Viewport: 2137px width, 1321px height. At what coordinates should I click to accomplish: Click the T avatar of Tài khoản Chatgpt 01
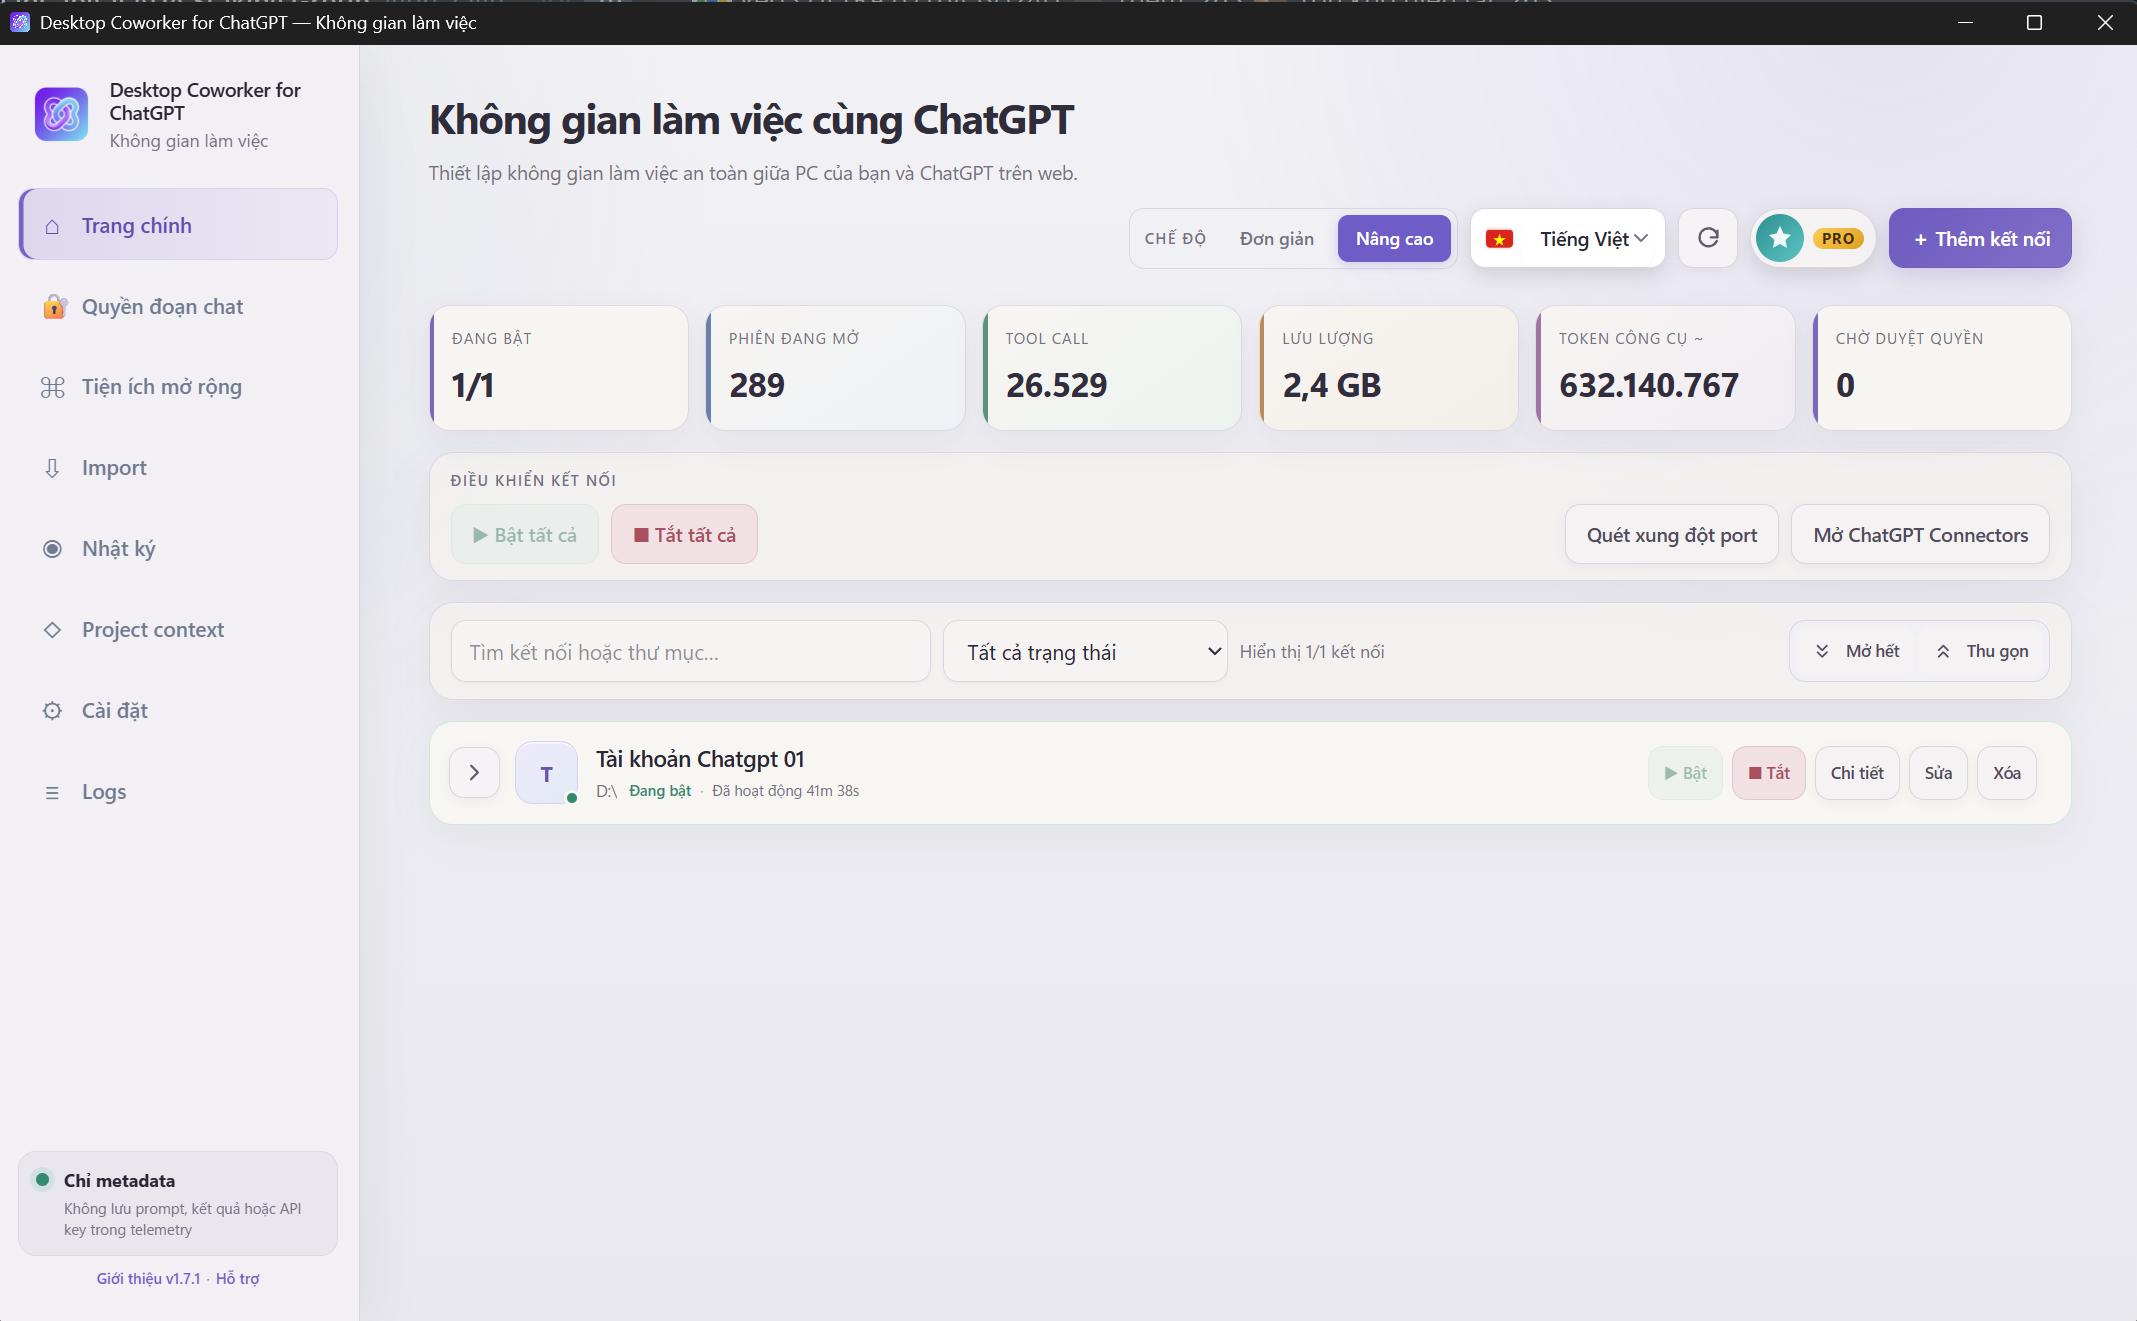pyautogui.click(x=546, y=773)
